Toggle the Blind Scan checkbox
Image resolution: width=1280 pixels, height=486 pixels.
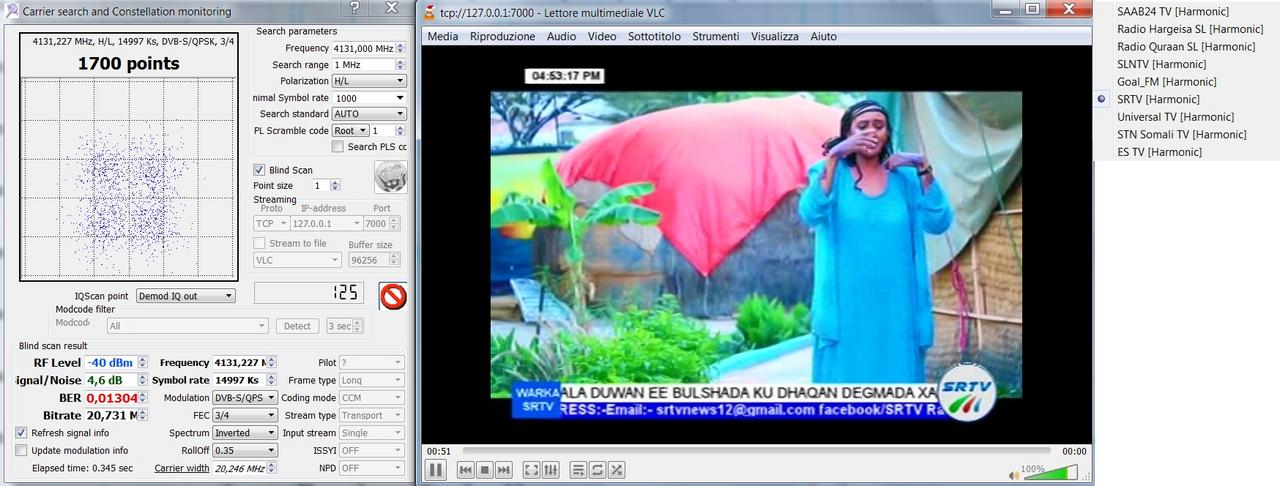click(x=260, y=170)
